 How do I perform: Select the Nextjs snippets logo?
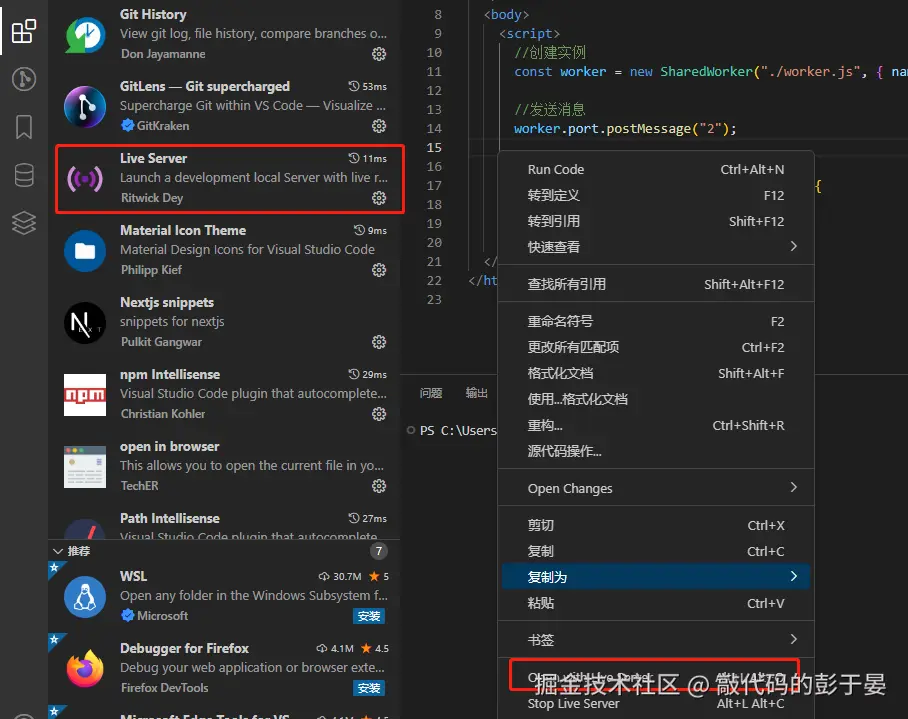pyautogui.click(x=85, y=323)
